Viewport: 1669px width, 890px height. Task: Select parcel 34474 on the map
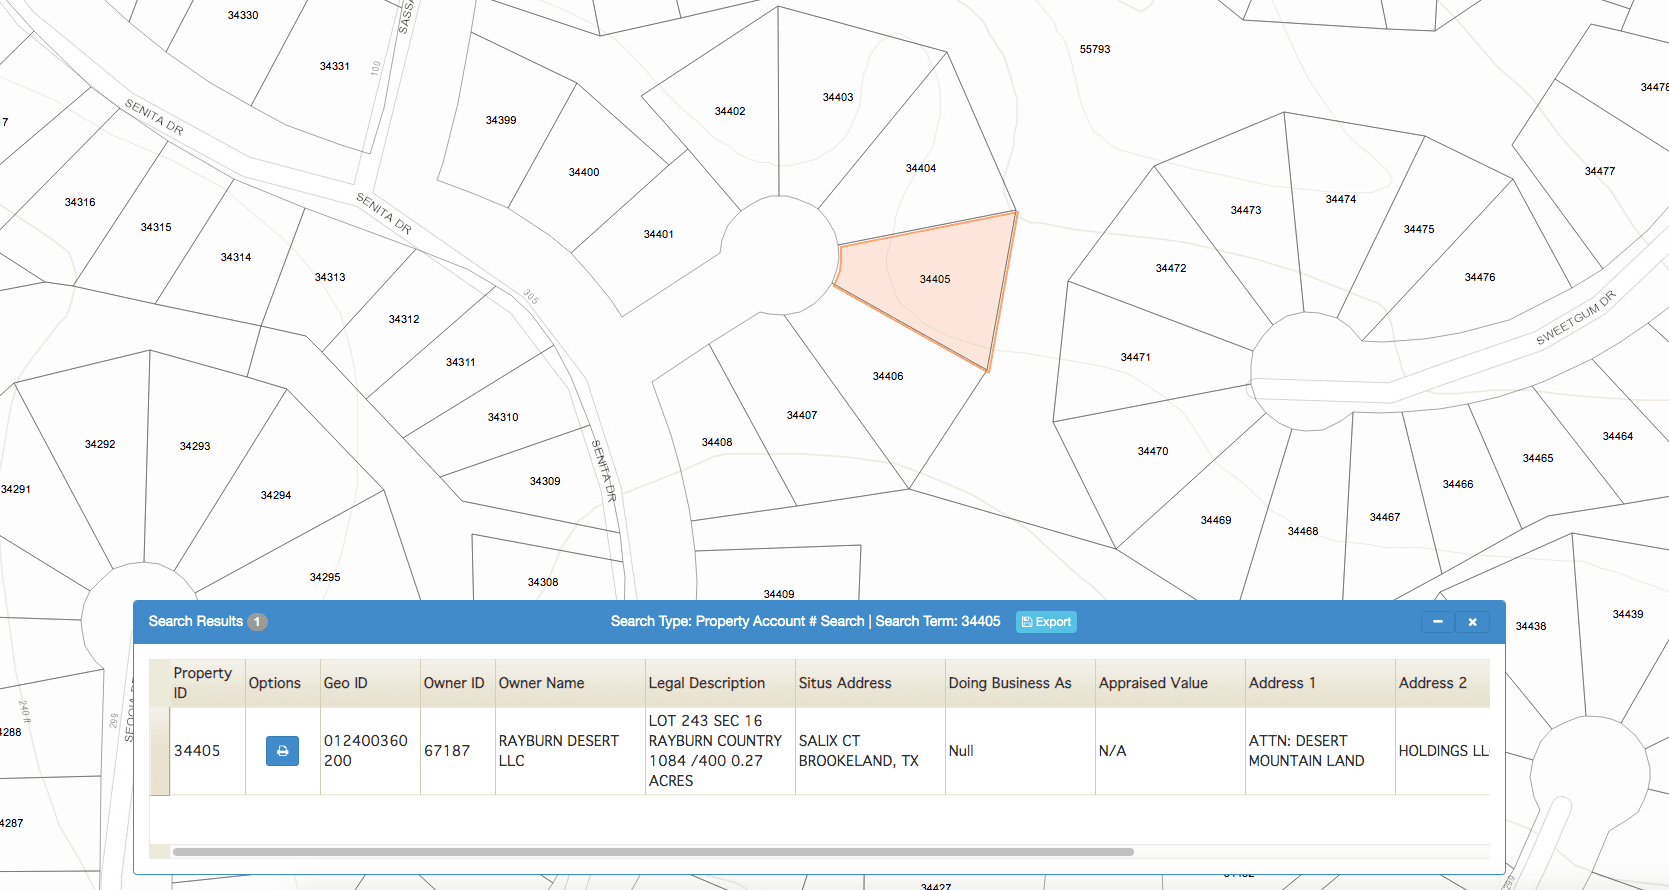(1341, 199)
